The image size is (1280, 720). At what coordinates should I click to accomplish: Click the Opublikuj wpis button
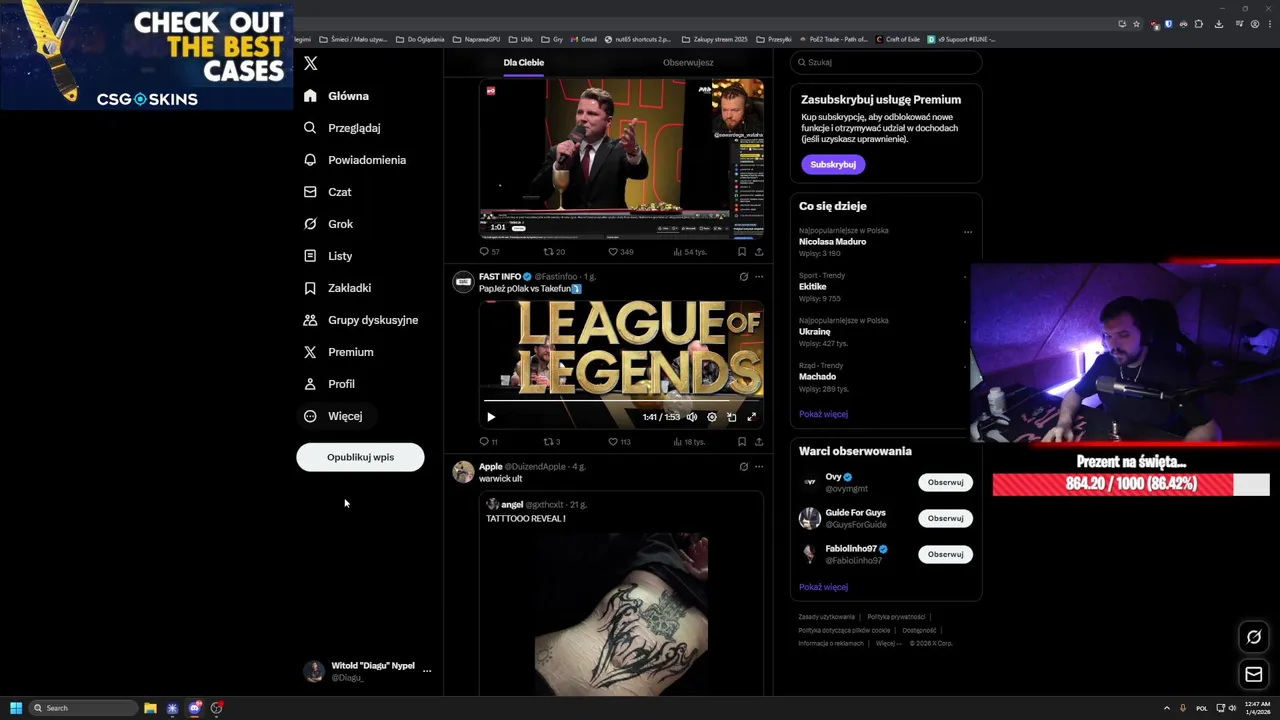pos(360,457)
